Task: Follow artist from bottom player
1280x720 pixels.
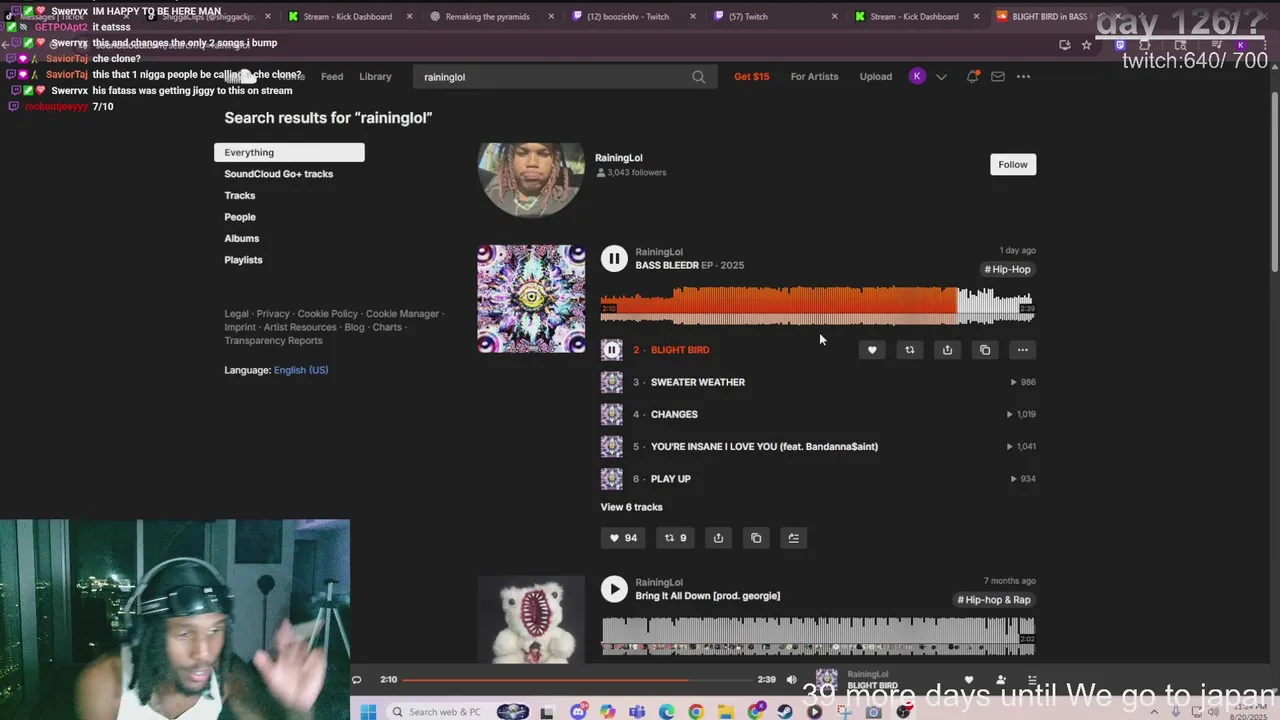Action: coord(1001,680)
